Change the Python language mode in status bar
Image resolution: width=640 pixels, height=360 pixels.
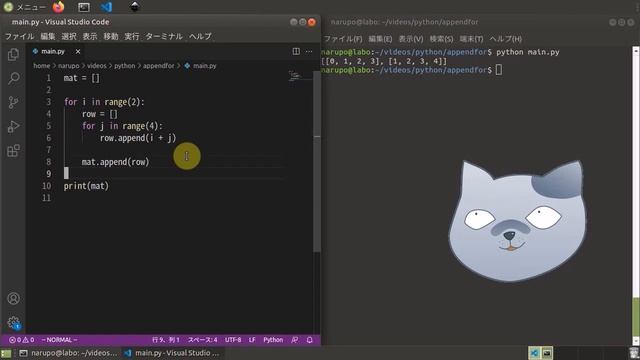273,340
